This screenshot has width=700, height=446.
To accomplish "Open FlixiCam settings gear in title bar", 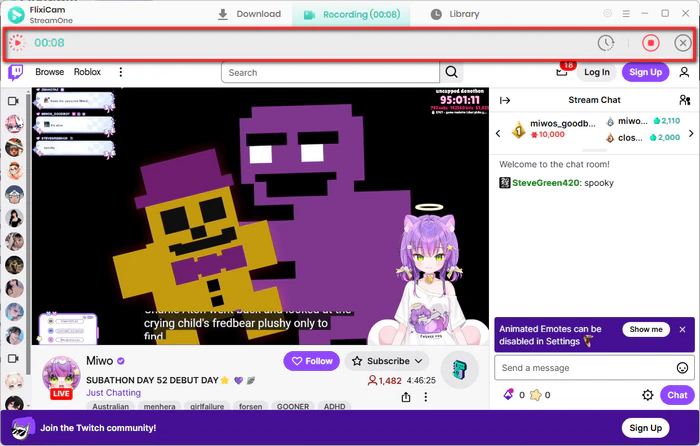I will (x=607, y=13).
